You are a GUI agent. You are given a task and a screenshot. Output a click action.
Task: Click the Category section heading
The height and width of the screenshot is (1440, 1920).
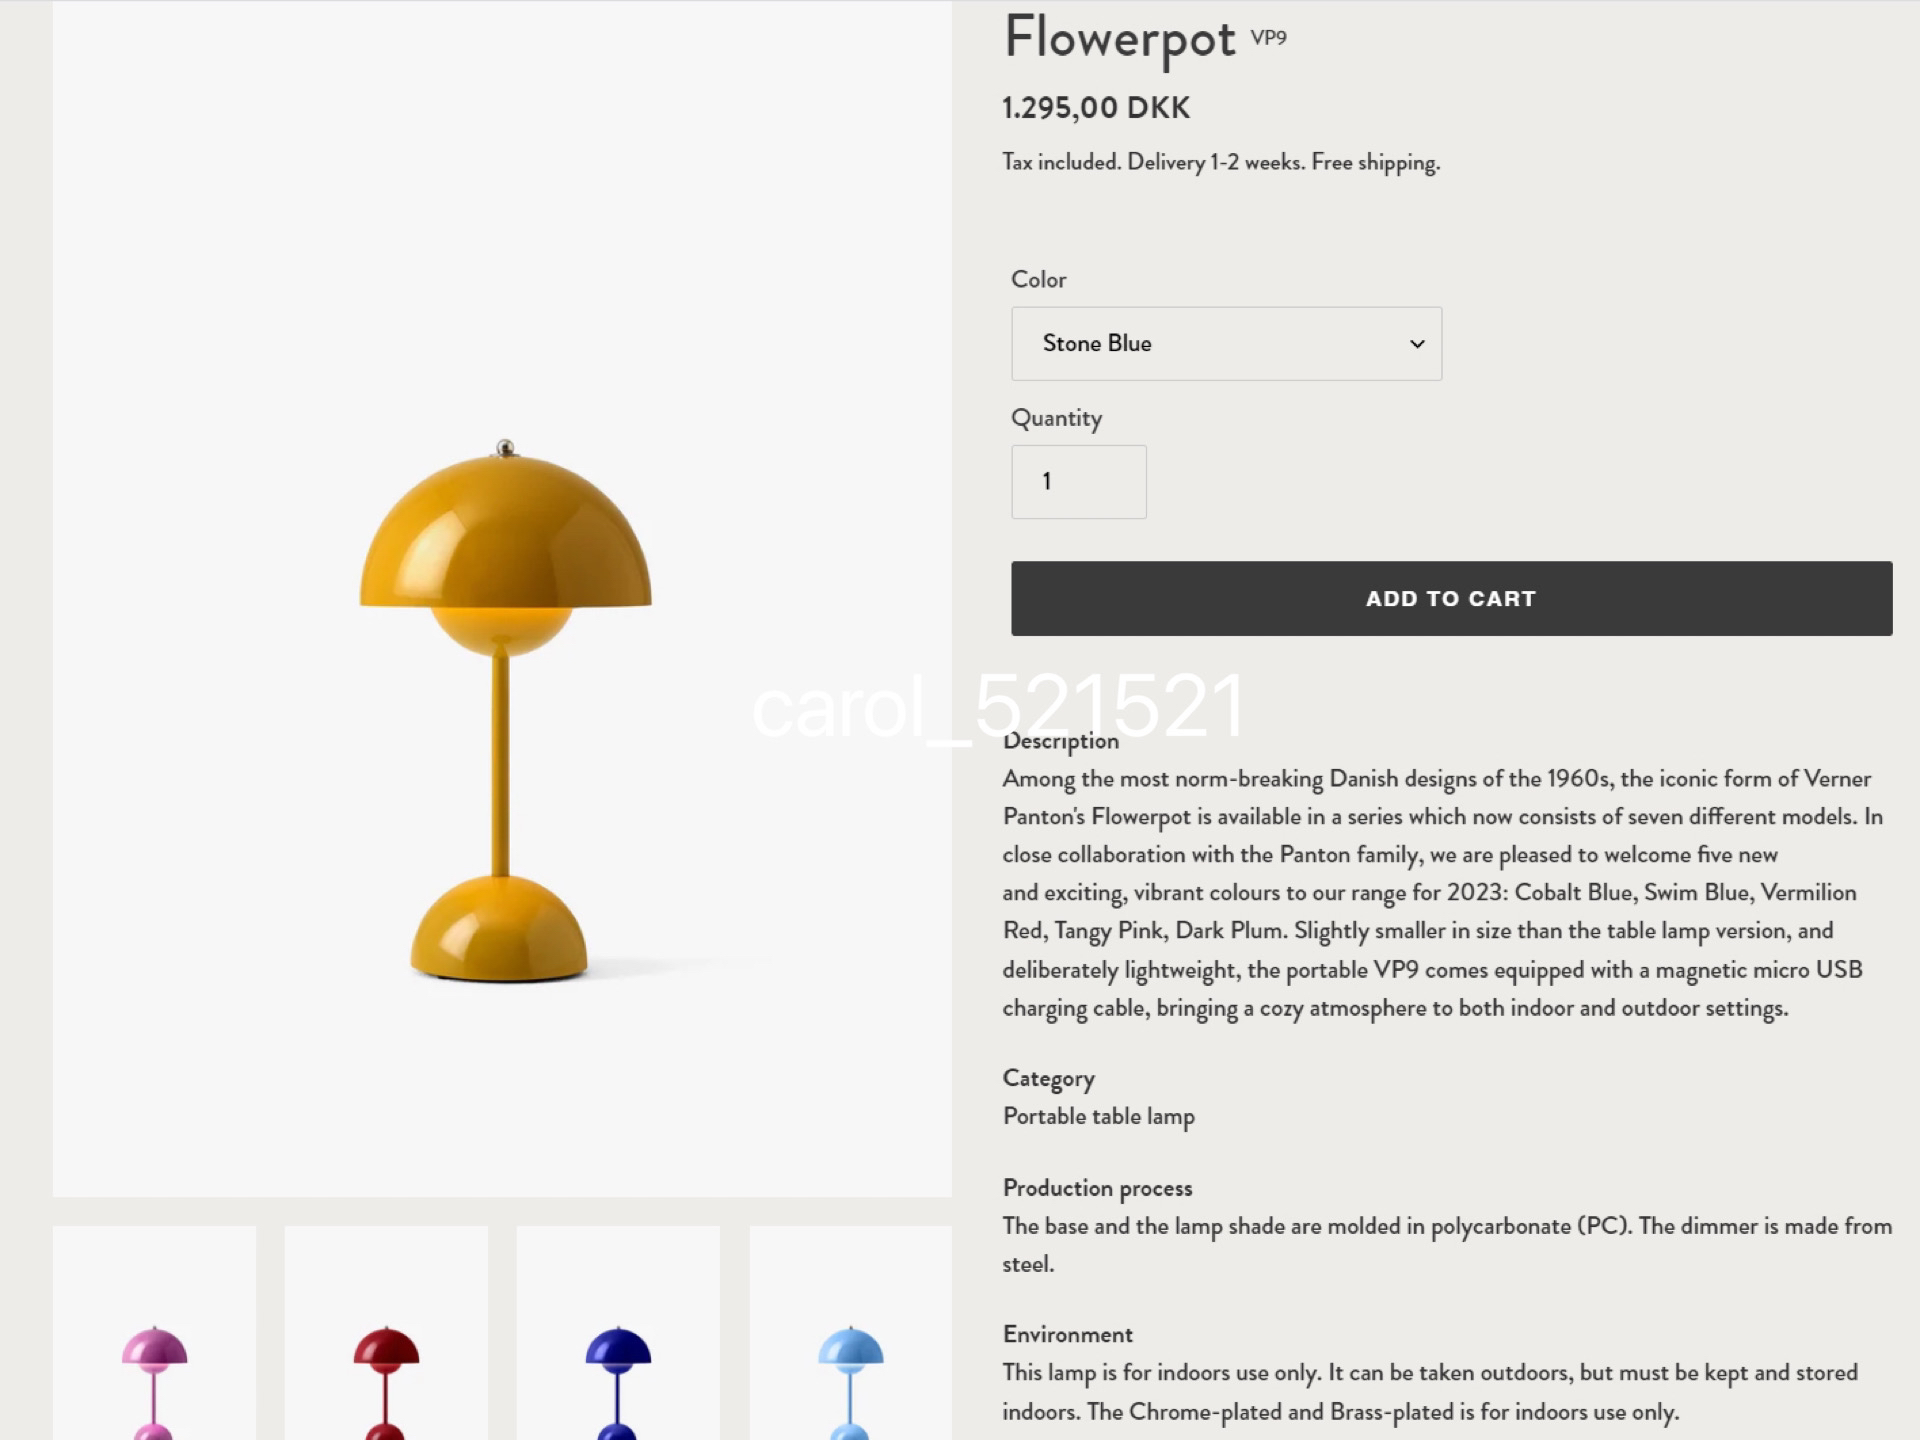click(x=1048, y=1078)
